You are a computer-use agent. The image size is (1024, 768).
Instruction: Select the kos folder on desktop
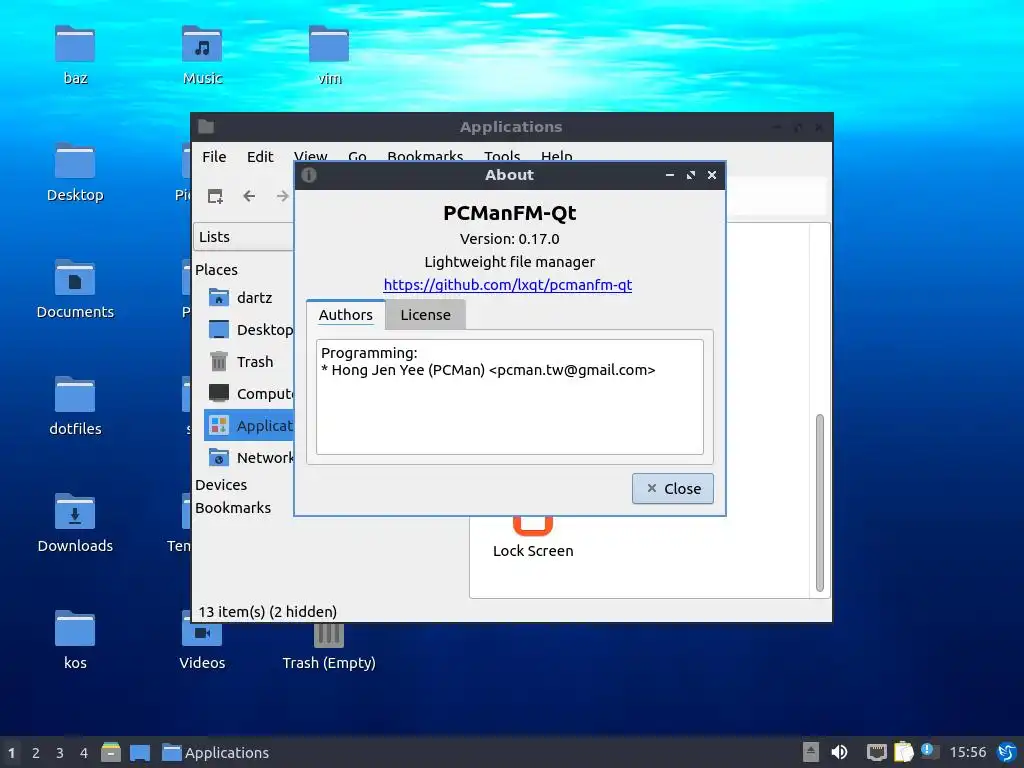click(x=75, y=640)
